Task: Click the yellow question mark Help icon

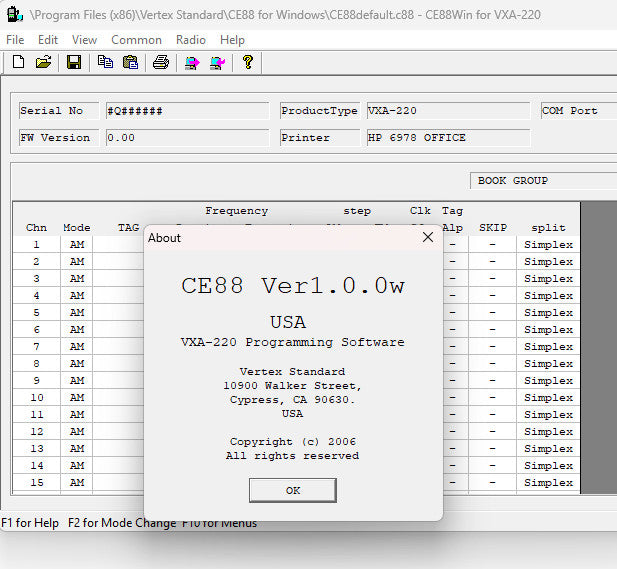Action: (248, 62)
